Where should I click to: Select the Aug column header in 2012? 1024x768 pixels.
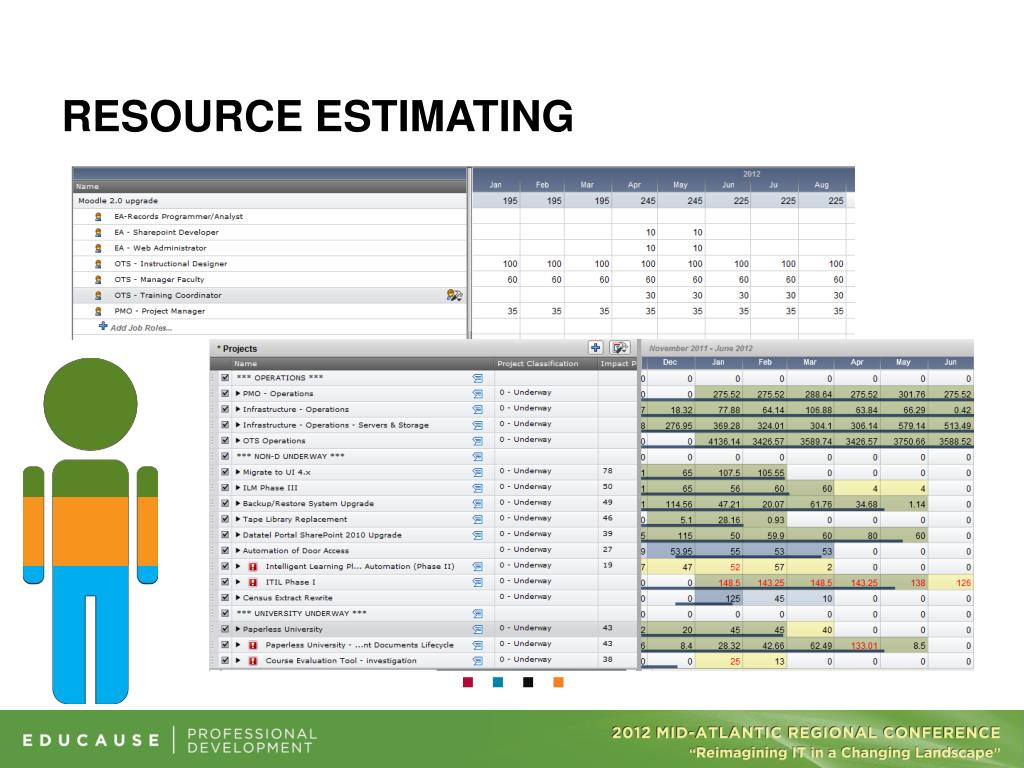point(821,185)
